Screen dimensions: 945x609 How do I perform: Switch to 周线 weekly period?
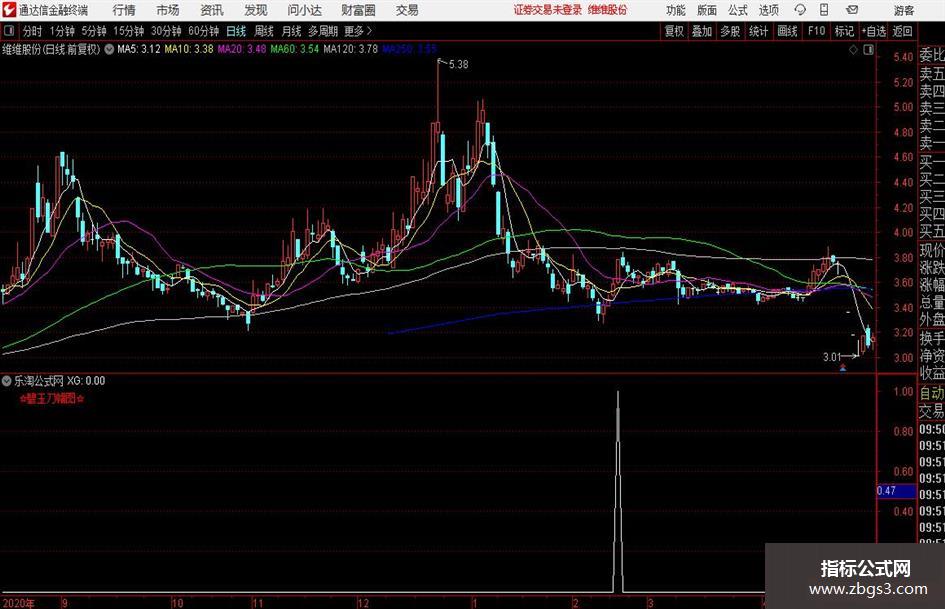point(264,31)
